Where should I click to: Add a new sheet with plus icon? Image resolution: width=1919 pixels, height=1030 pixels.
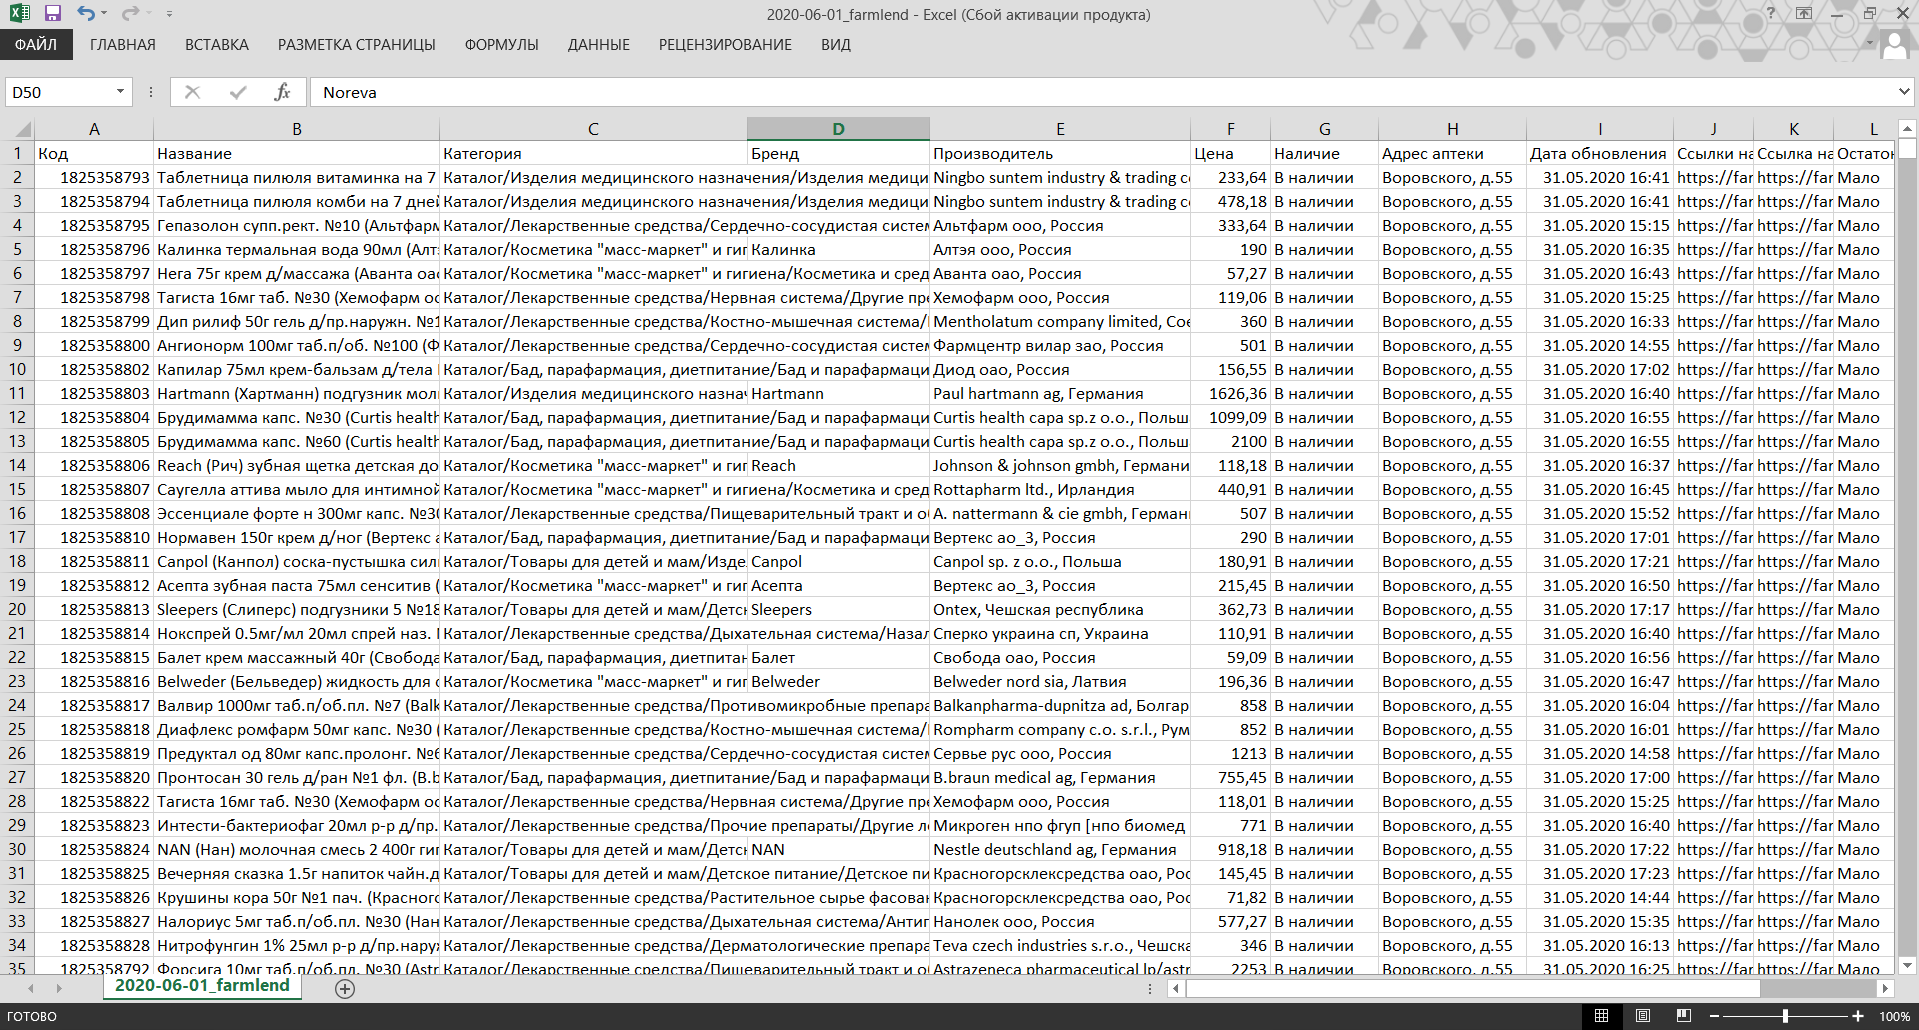[x=345, y=988]
